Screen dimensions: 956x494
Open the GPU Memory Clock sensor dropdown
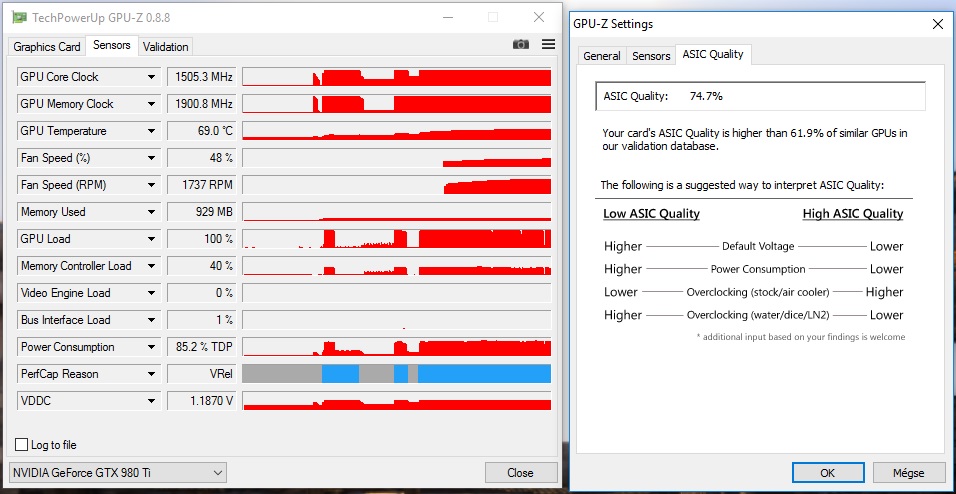click(151, 104)
